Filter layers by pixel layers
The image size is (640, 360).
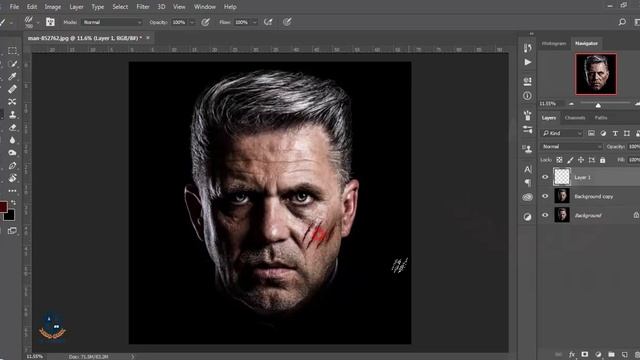tap(591, 133)
